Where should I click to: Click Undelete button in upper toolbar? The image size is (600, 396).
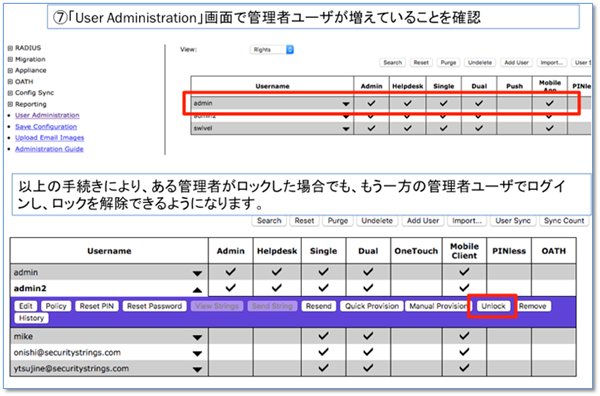click(480, 62)
